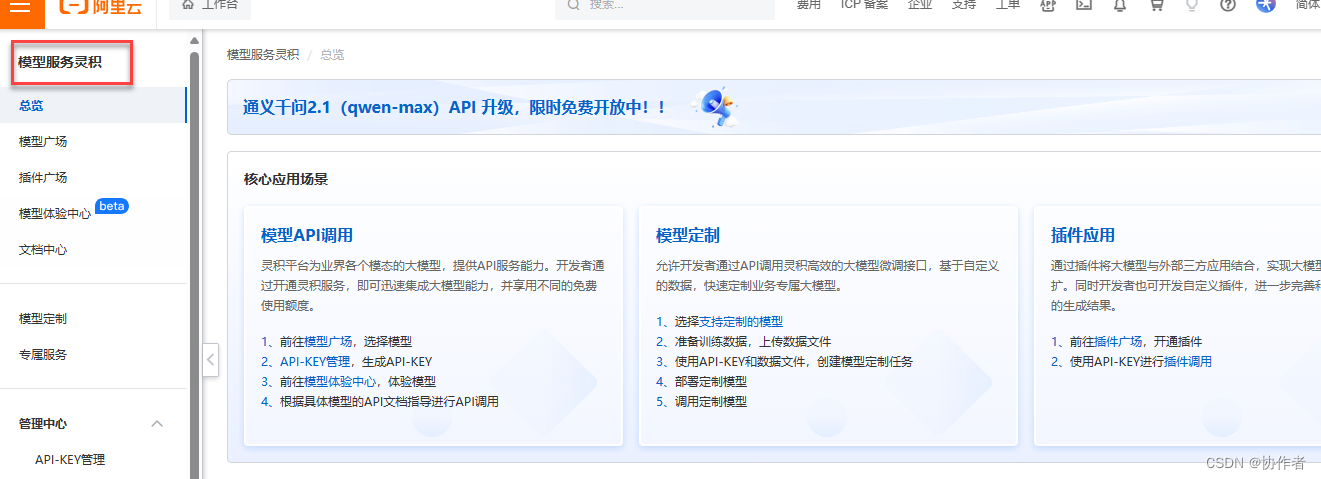Open the Cloud Shell terminal icon

(x=1083, y=5)
